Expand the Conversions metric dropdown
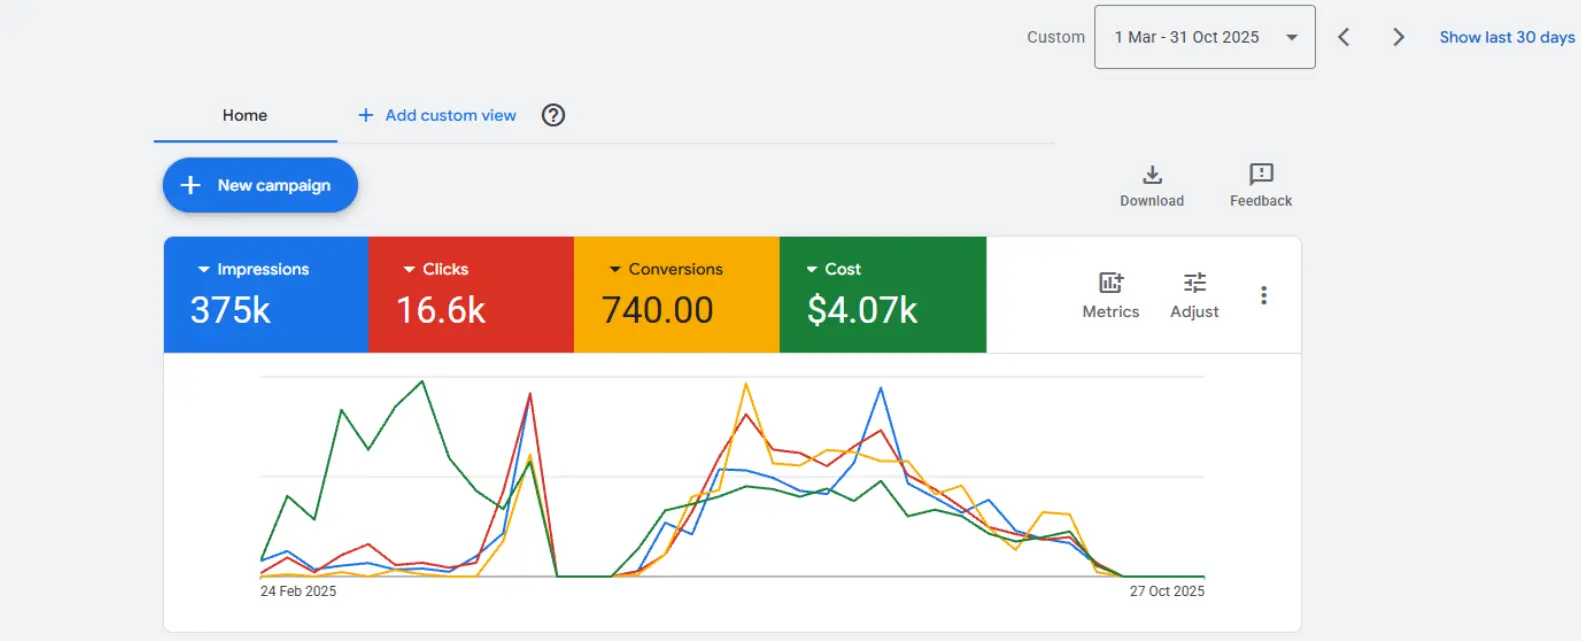 [666, 269]
